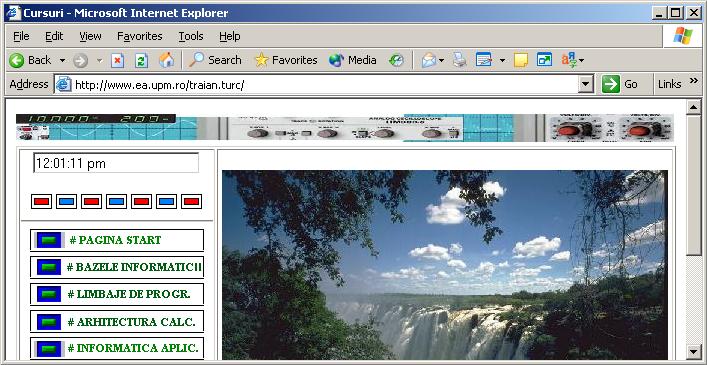707x365 pixels.
Task: Open the Media pane
Action: pyautogui.click(x=353, y=60)
